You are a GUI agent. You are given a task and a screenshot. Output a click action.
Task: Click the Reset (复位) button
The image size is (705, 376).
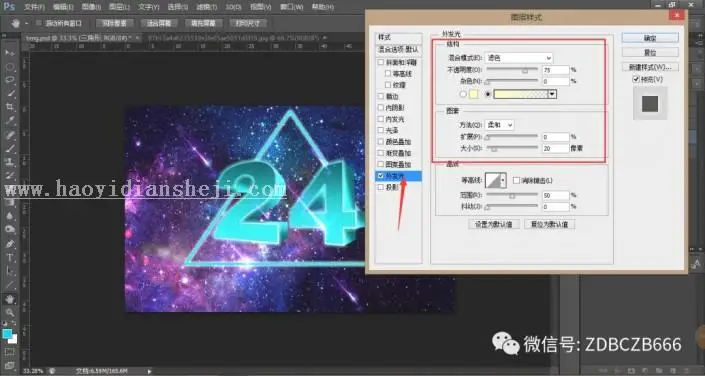click(650, 53)
